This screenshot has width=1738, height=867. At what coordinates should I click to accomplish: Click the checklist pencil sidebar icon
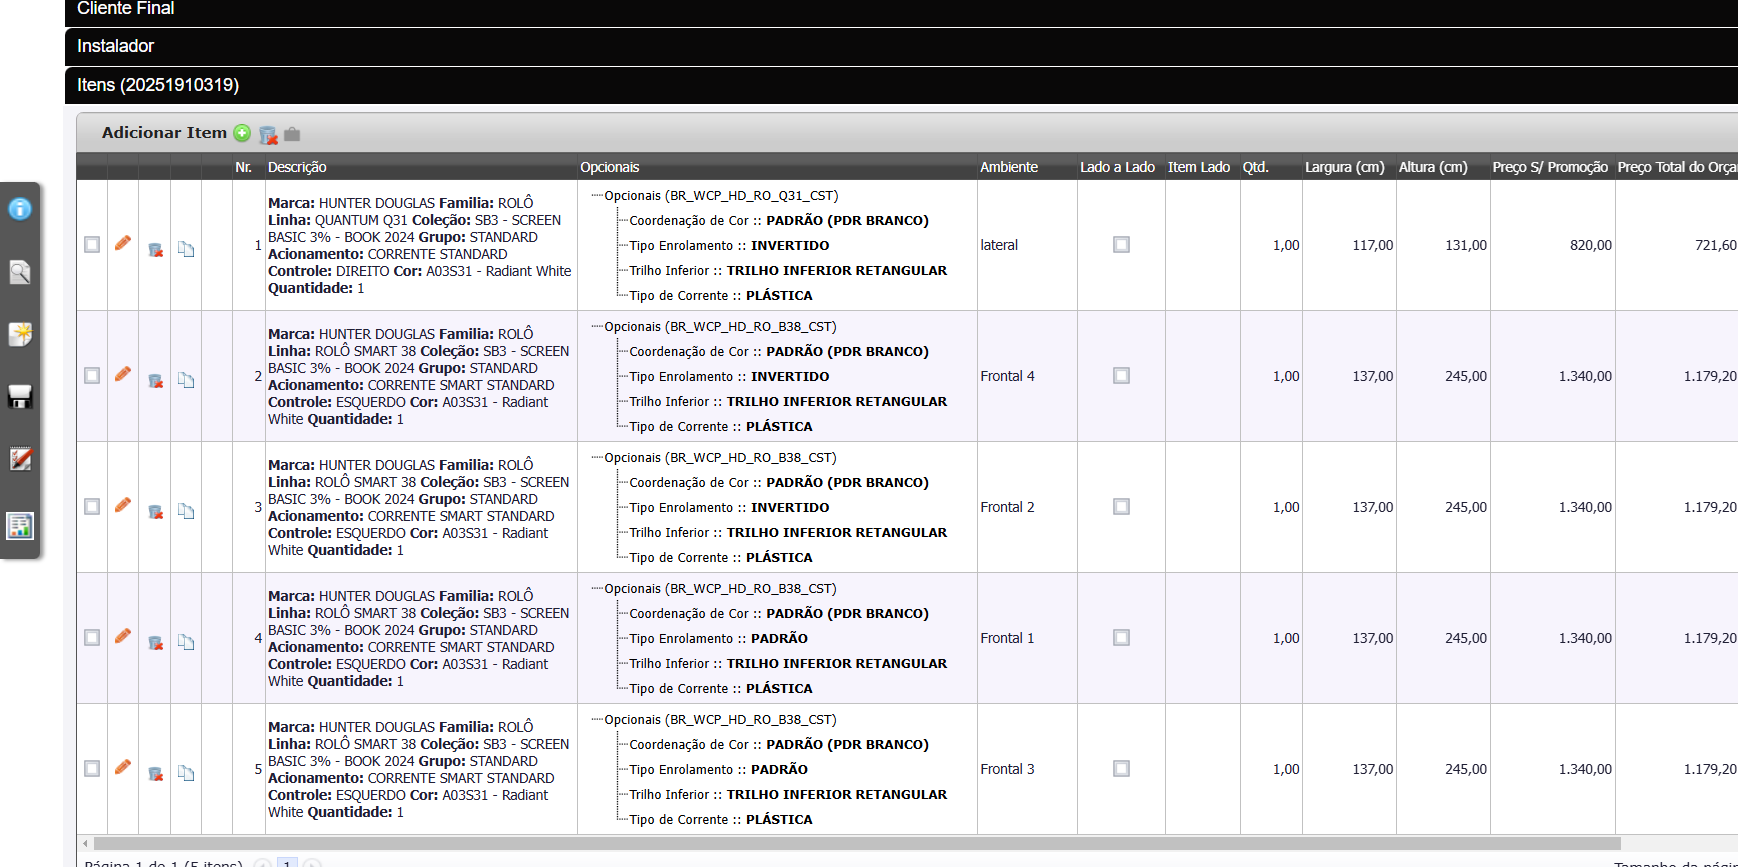point(20,460)
